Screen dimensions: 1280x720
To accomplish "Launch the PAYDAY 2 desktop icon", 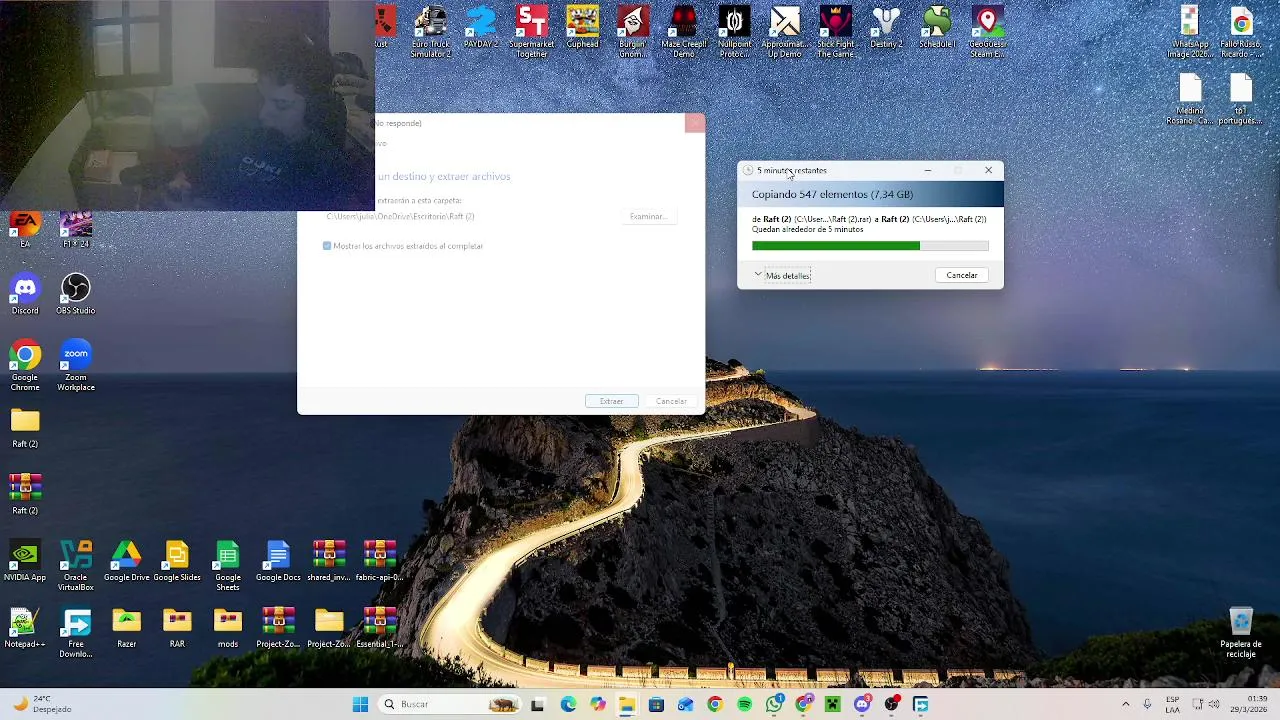I will [x=481, y=28].
